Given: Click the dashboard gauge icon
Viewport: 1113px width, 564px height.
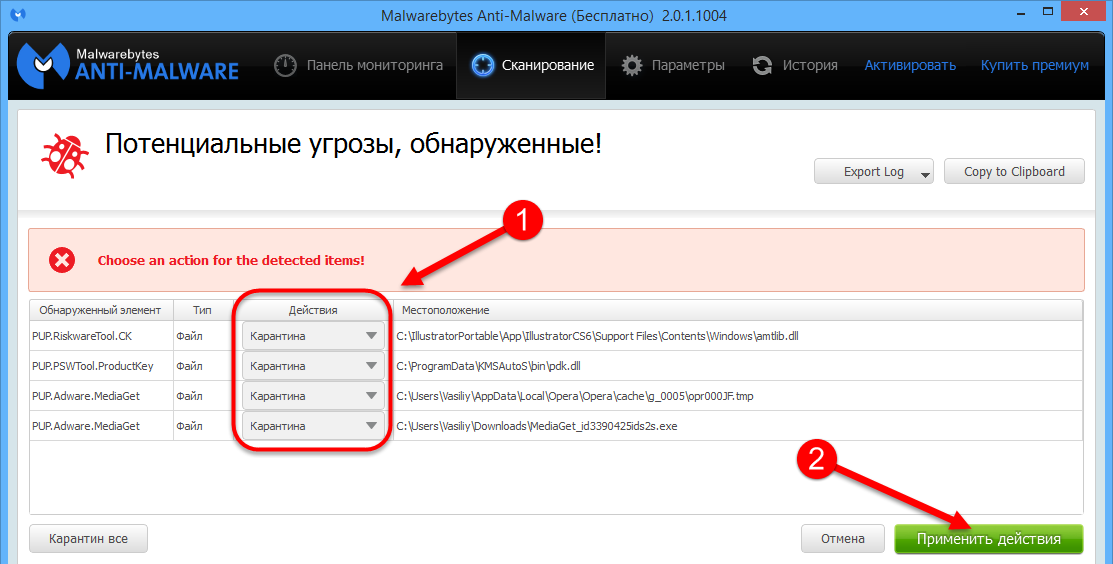Looking at the screenshot, I should tap(286, 66).
